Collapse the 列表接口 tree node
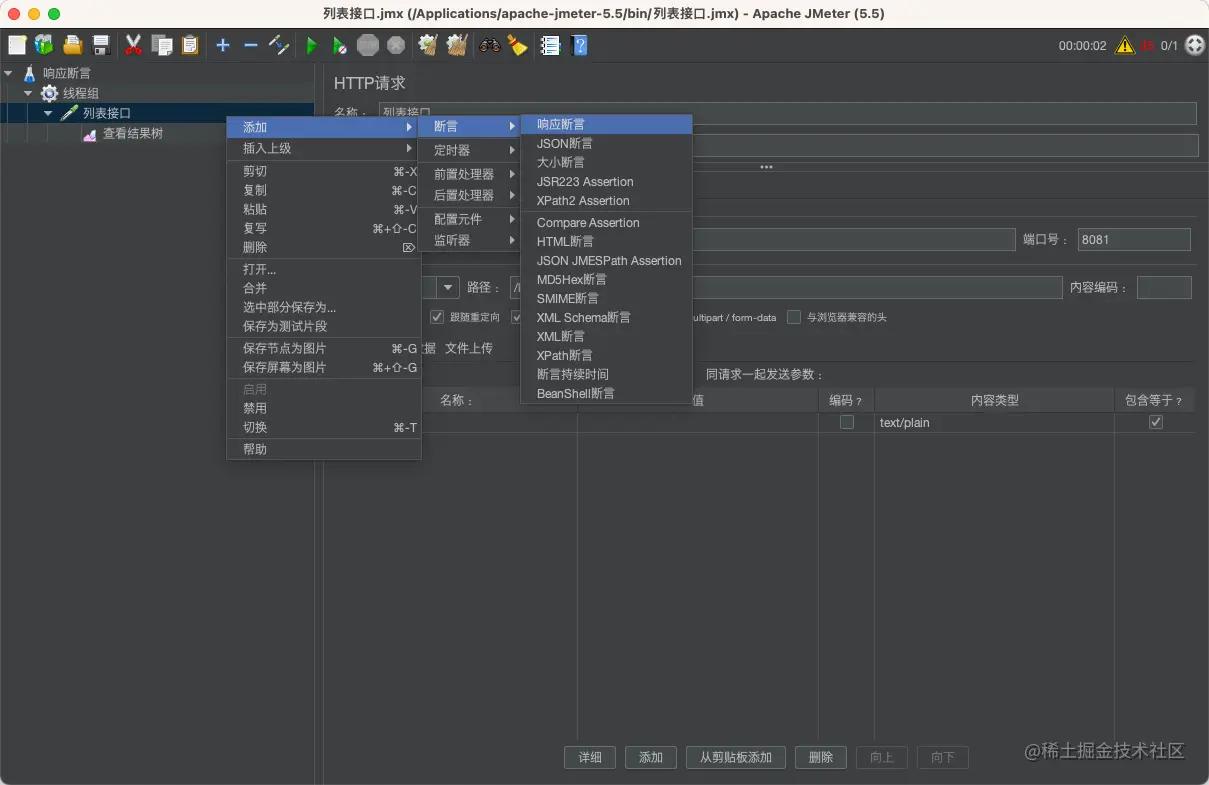Image resolution: width=1209 pixels, height=785 pixels. (48, 113)
